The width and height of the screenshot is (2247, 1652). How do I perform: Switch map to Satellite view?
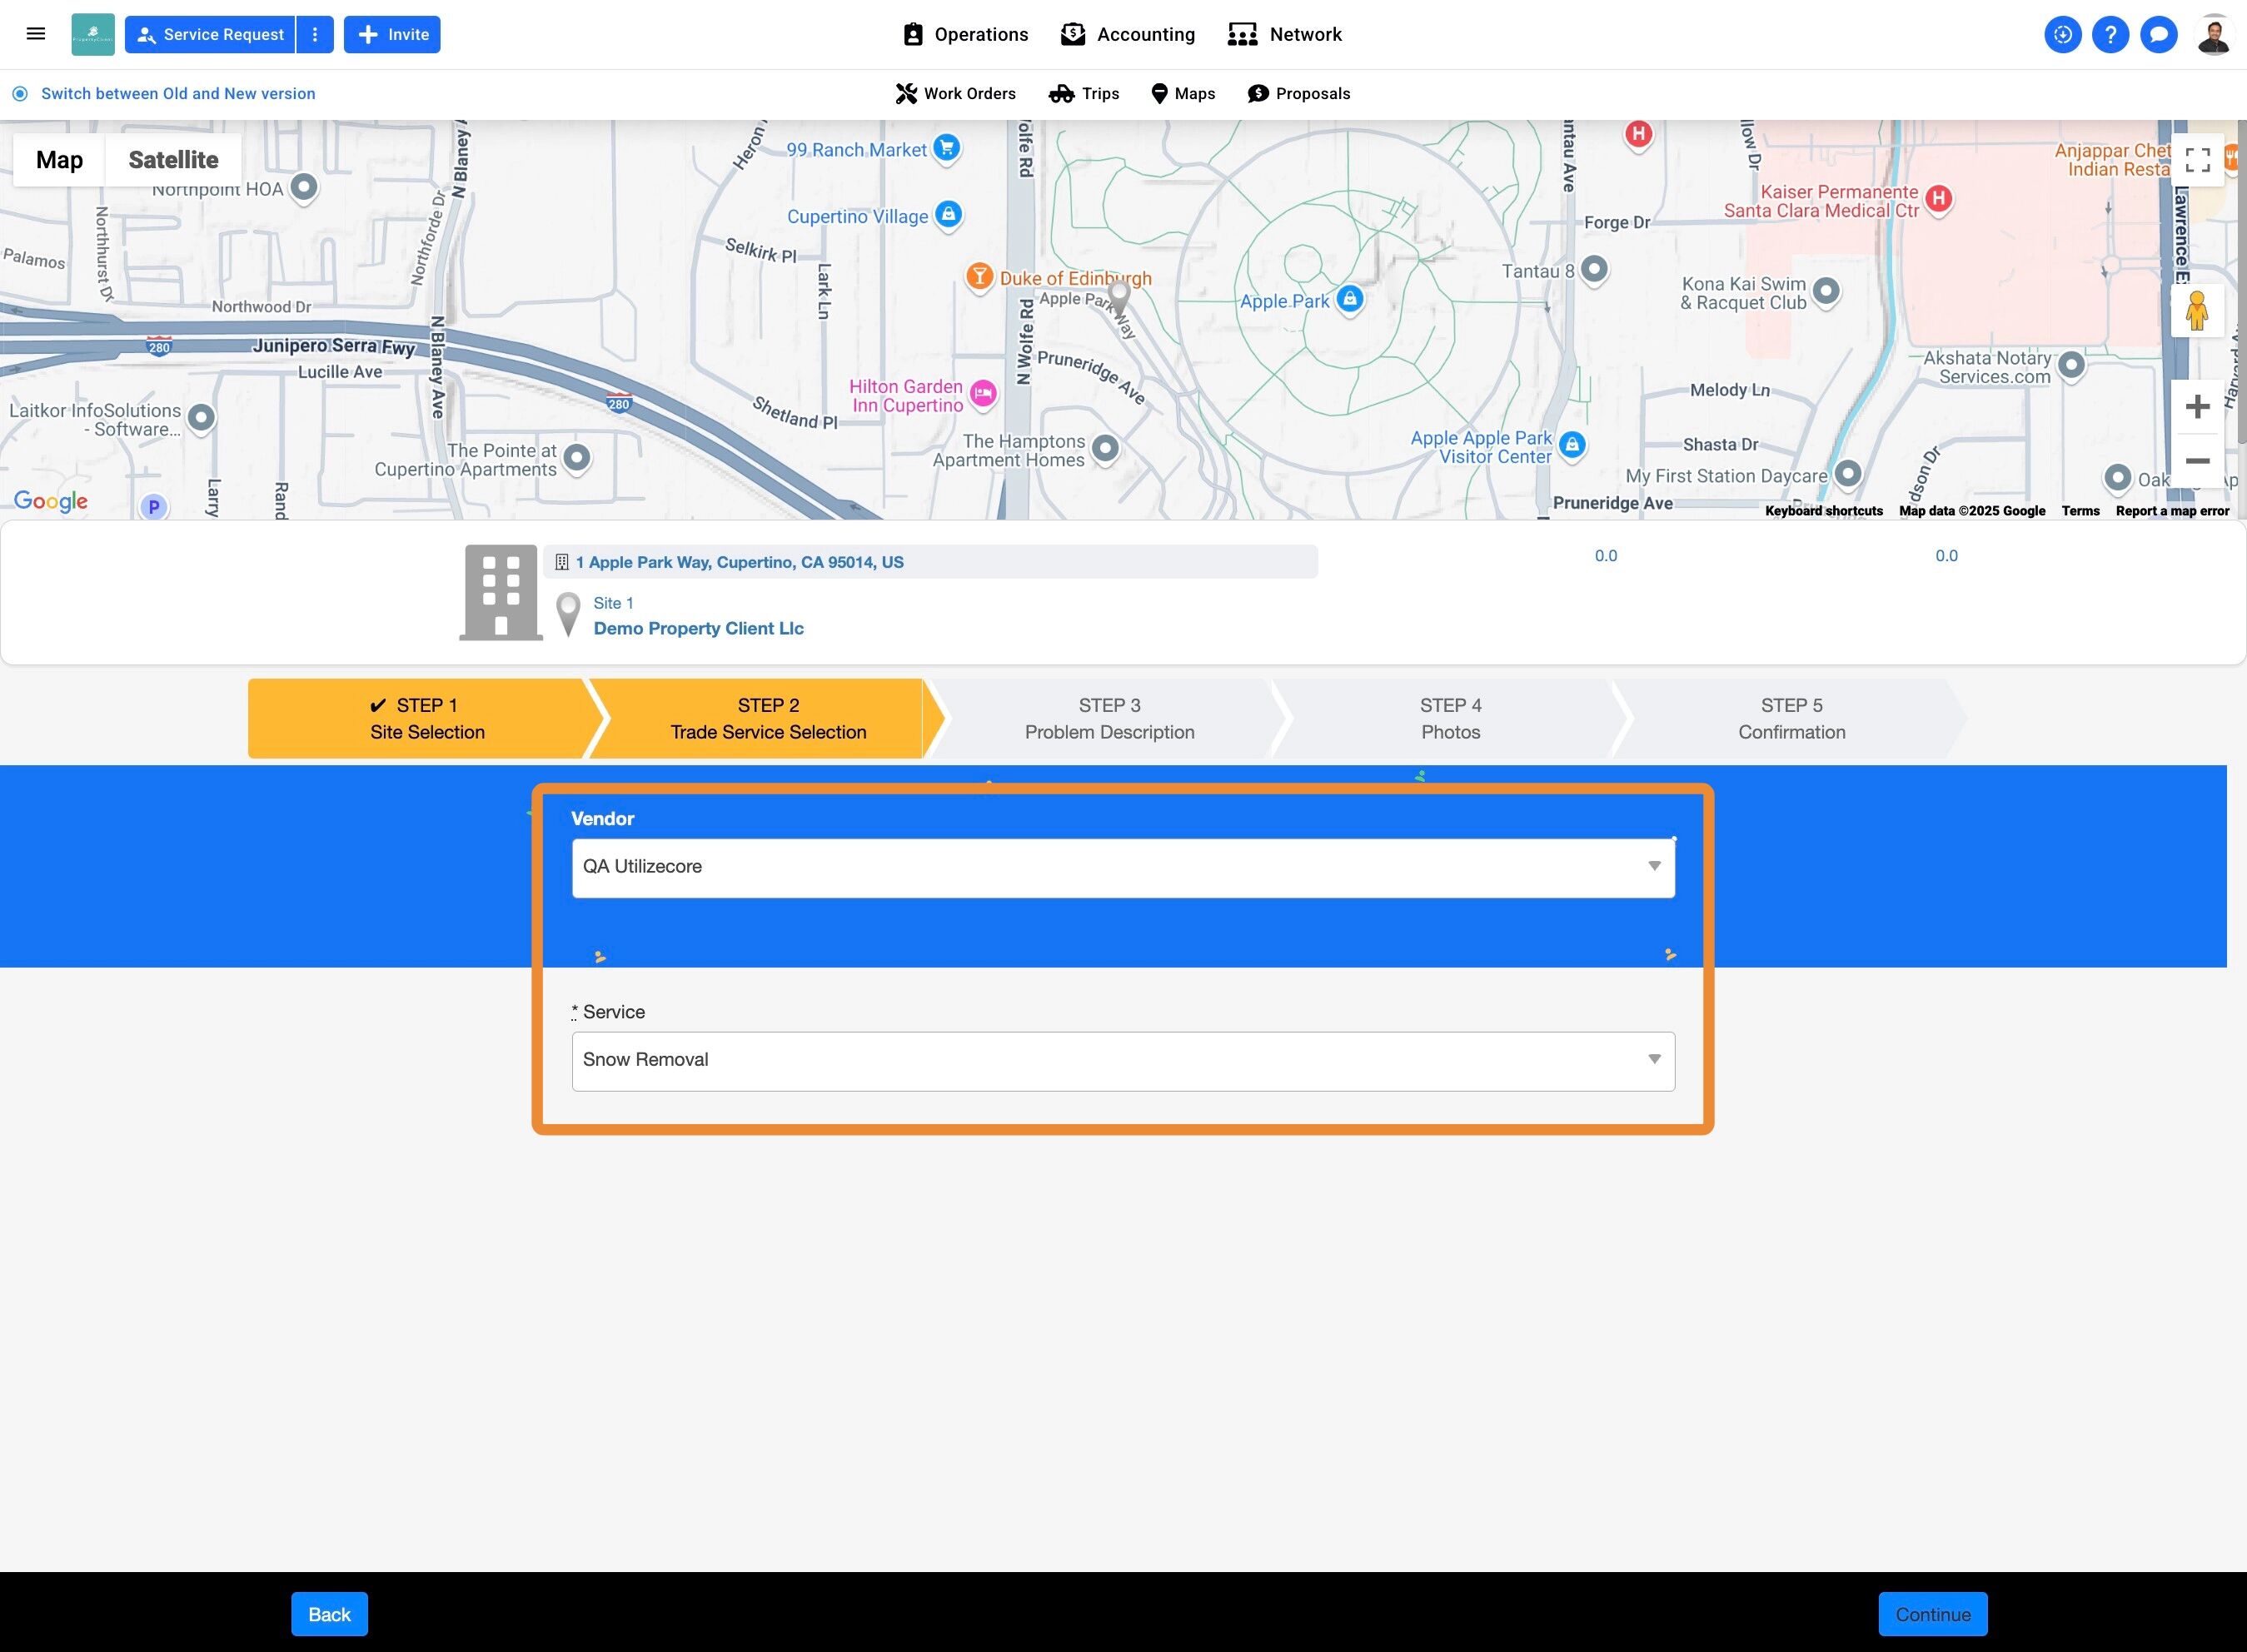pyautogui.click(x=173, y=160)
